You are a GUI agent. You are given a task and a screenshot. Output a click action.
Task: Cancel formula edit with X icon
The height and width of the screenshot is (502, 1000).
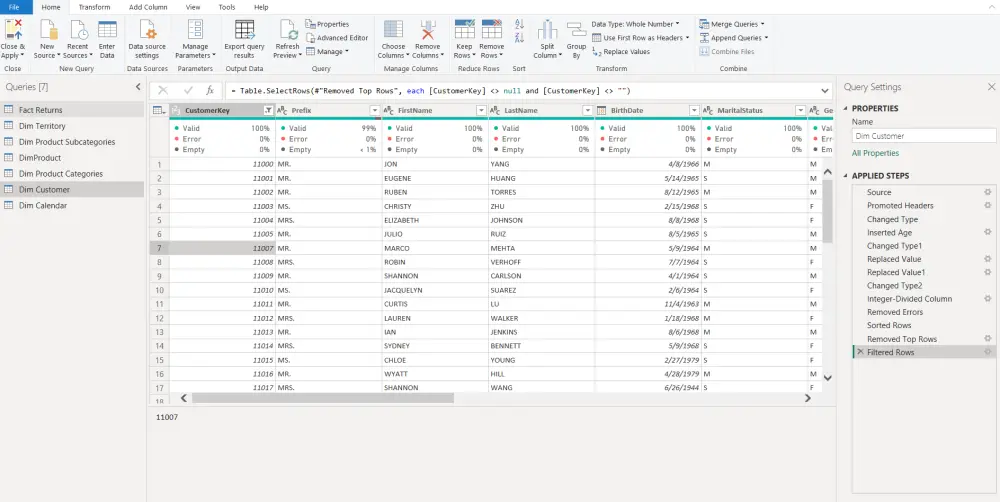coord(163,91)
